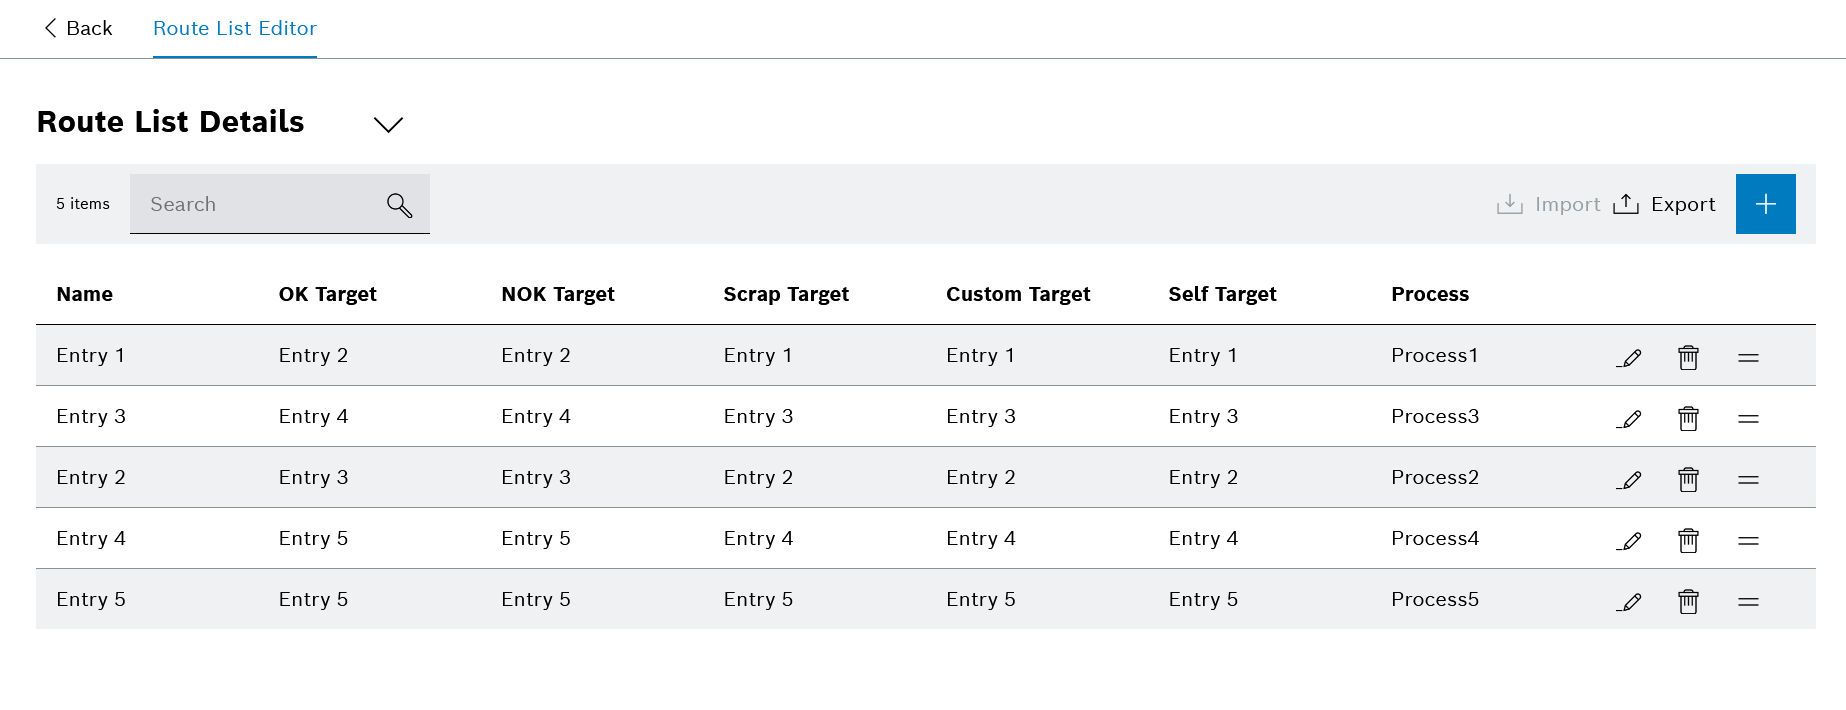Expand the Route List Details section
Viewport: 1846px width, 710px height.
point(388,124)
